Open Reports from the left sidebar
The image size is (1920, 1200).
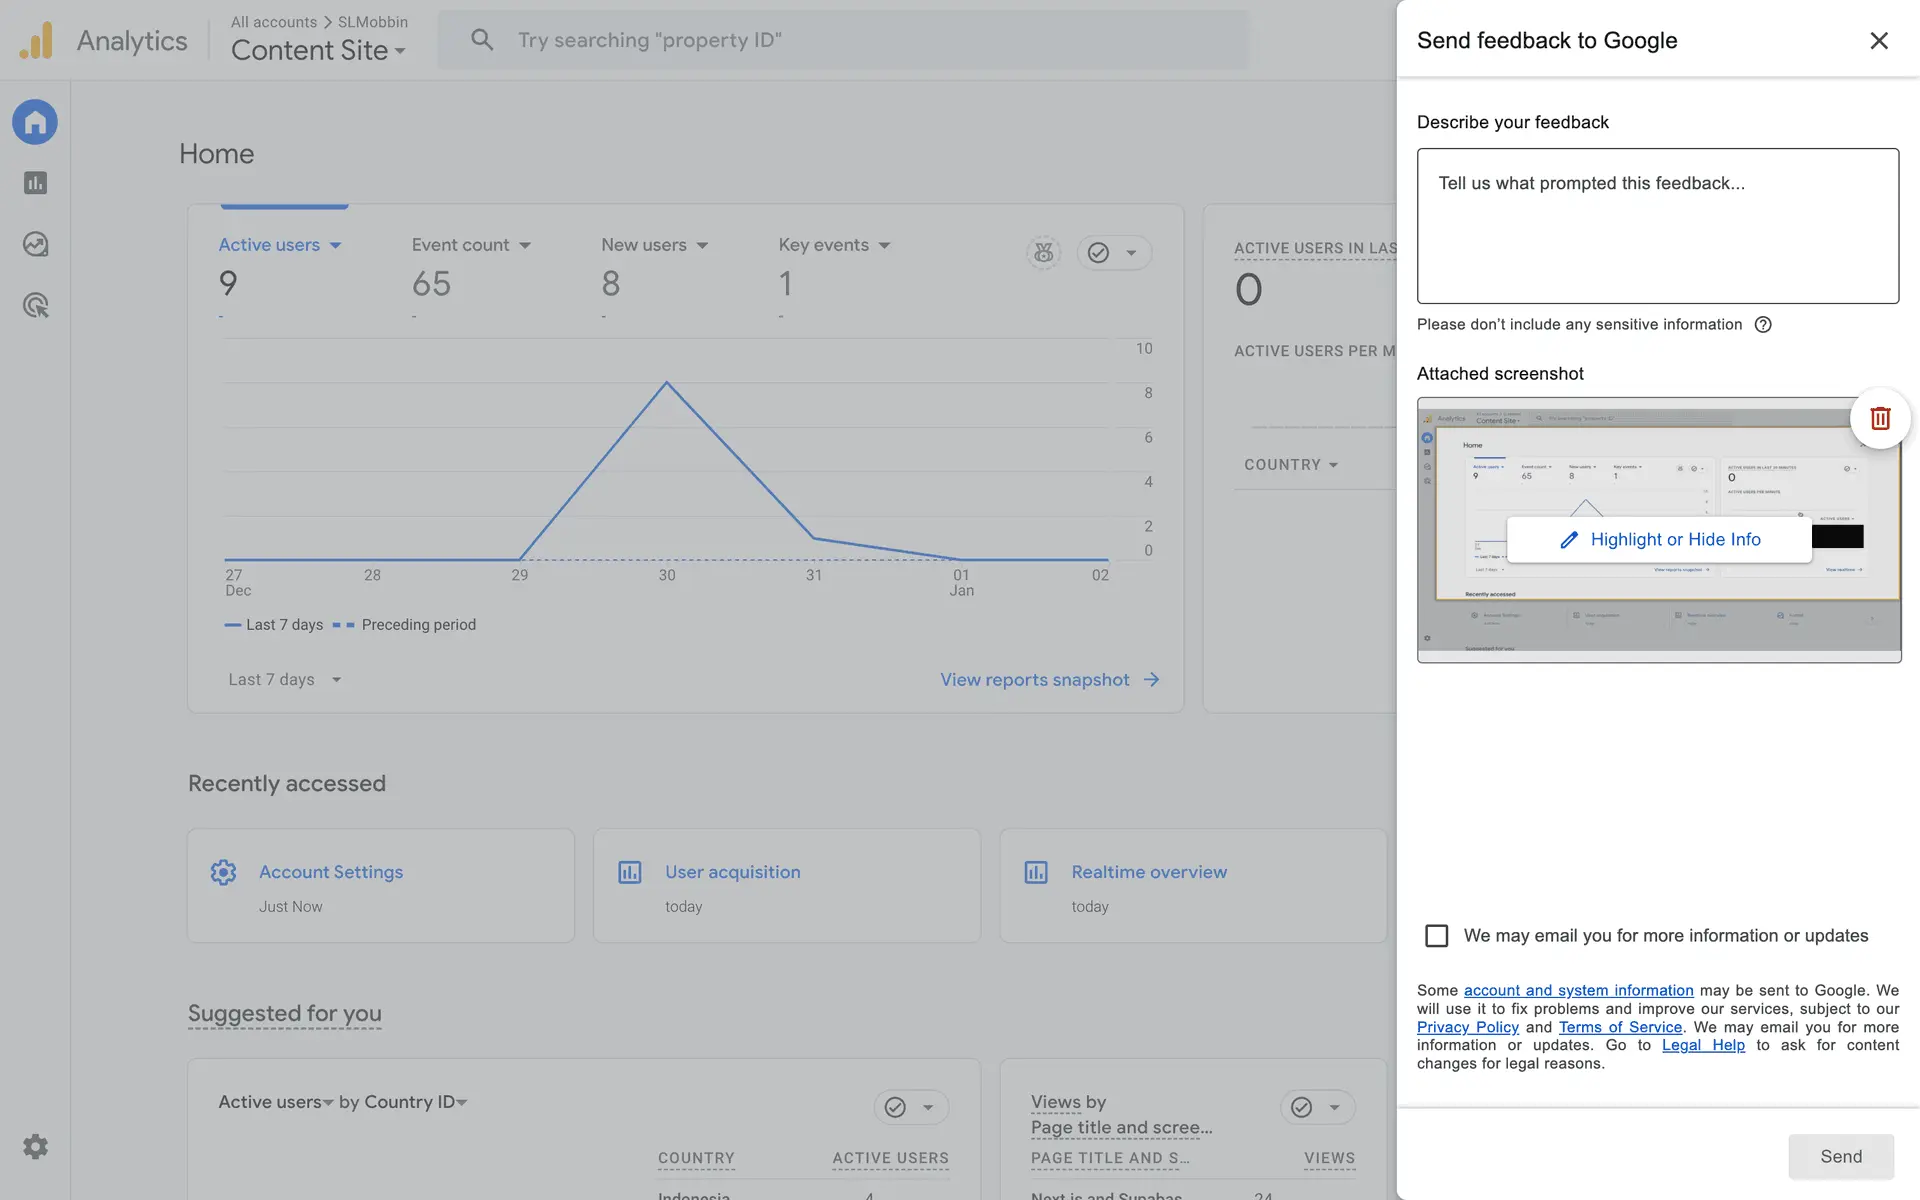(36, 183)
